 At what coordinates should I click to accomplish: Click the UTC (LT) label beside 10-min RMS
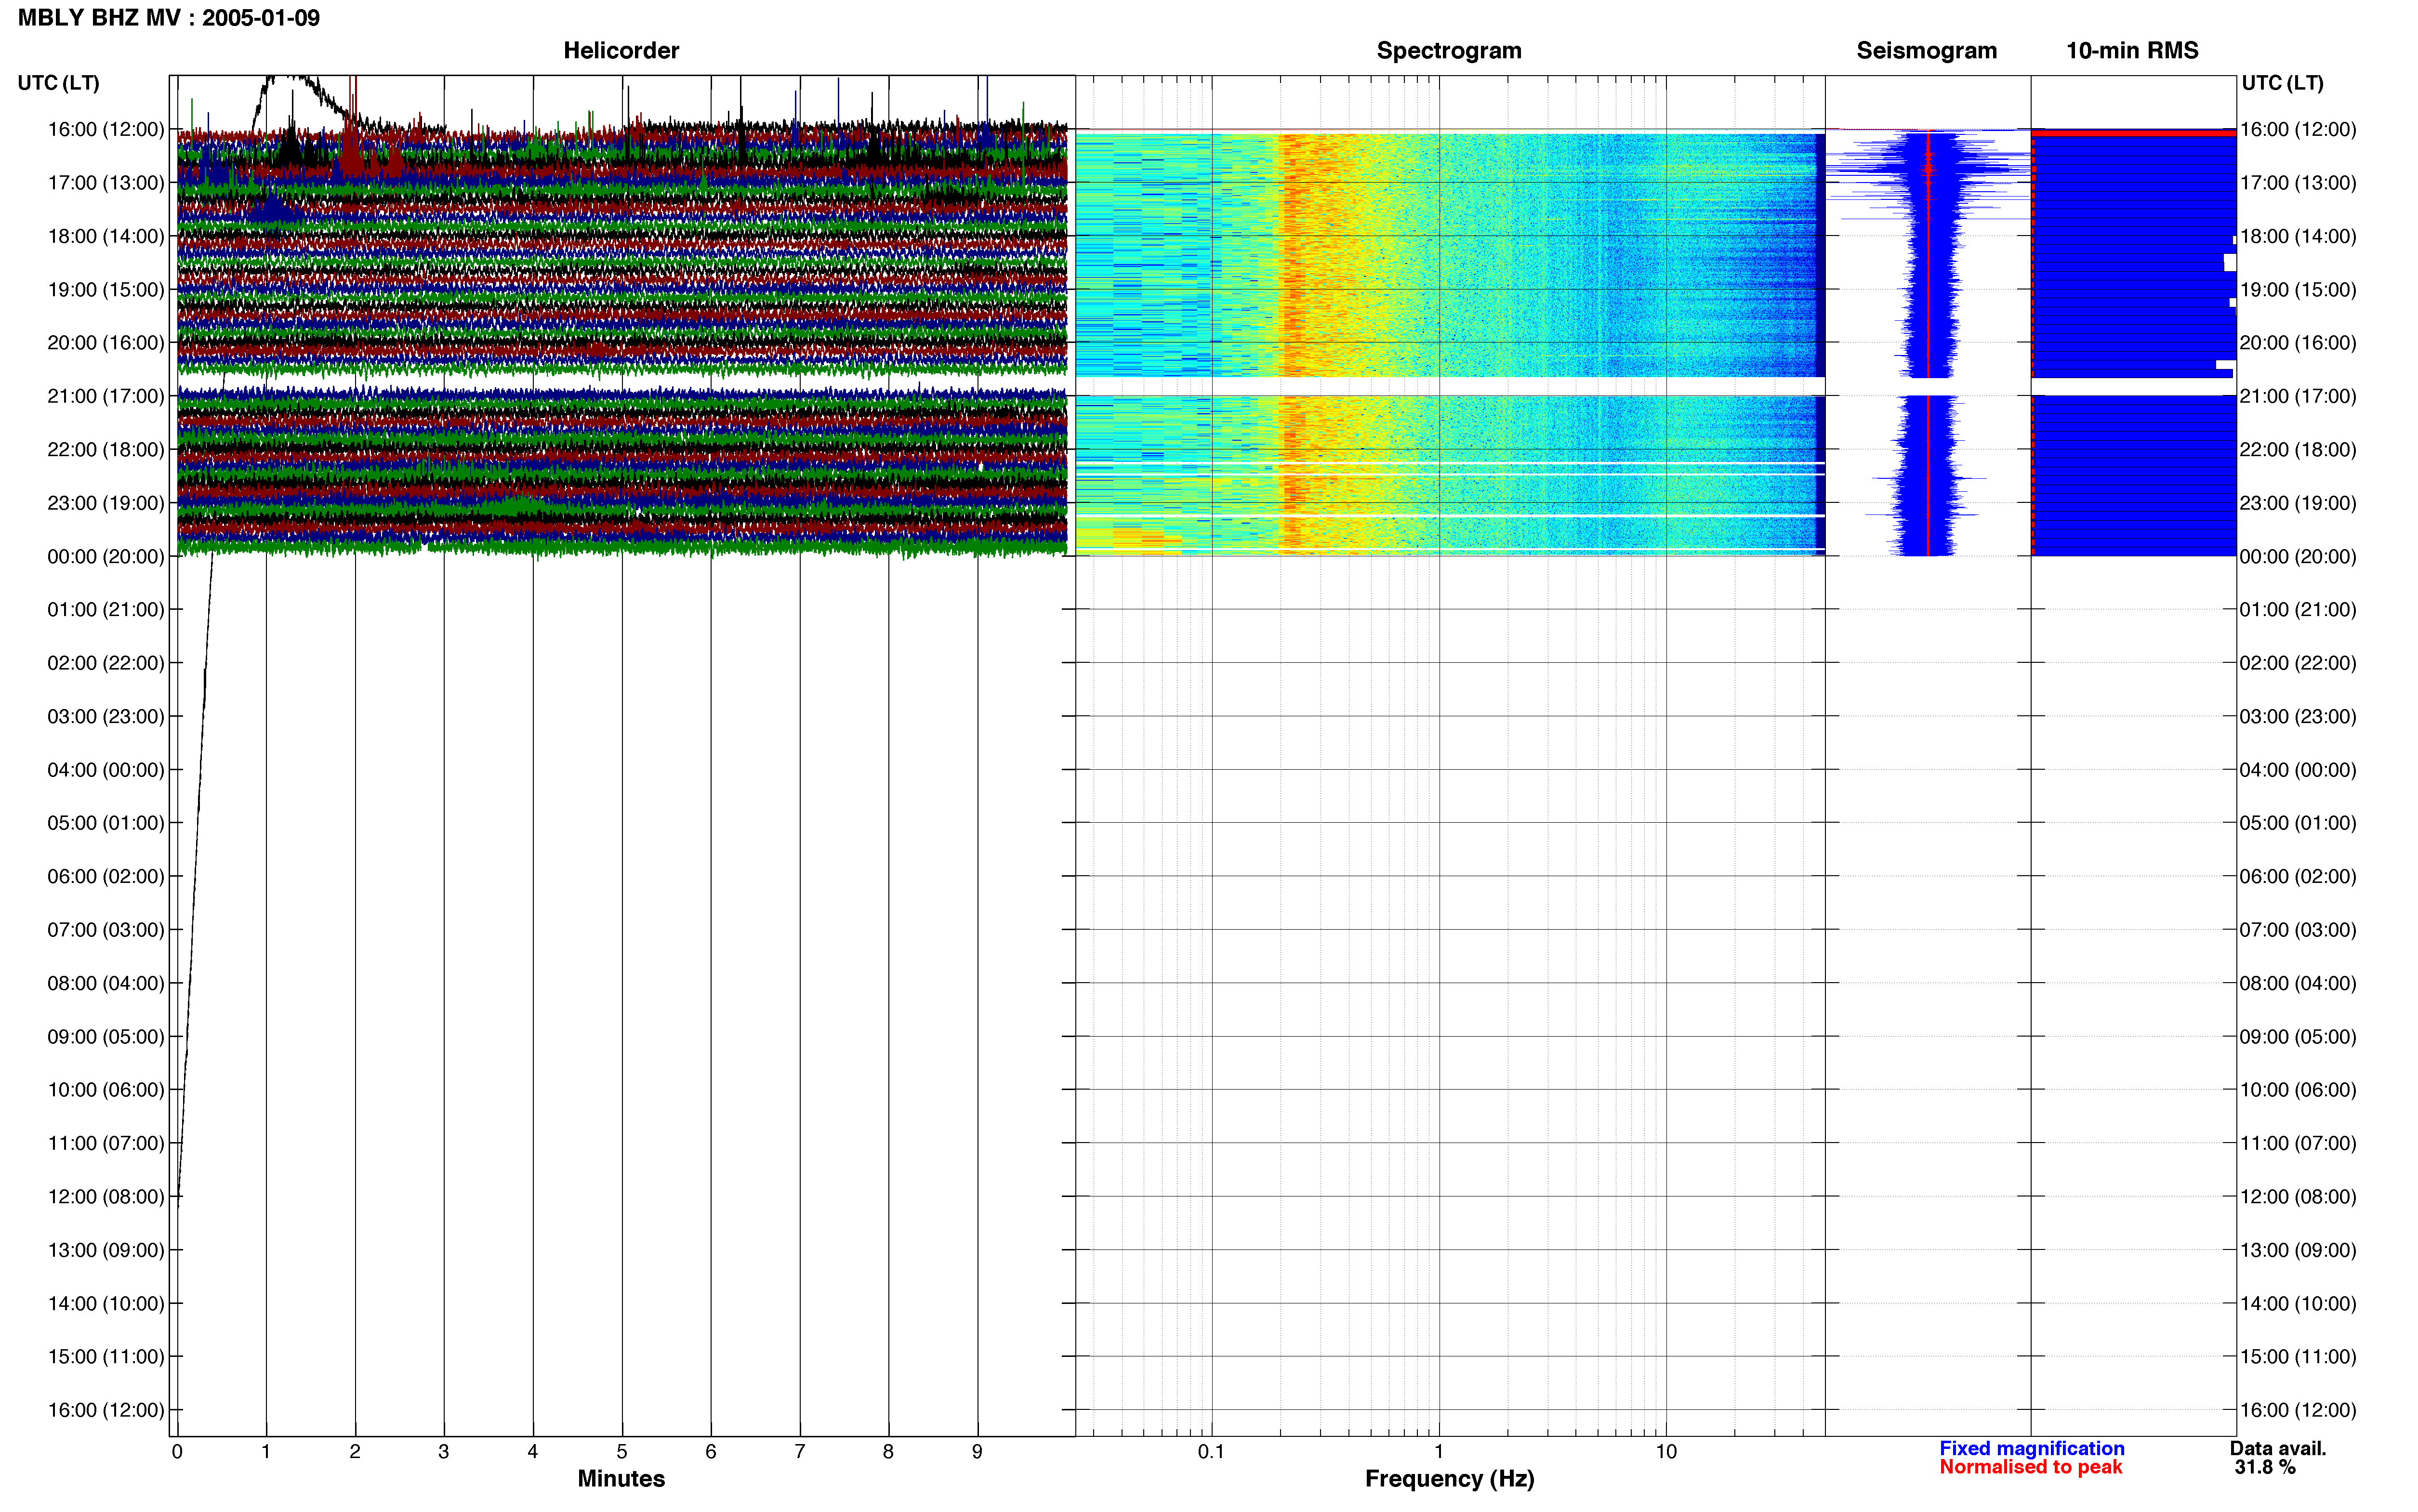(2282, 83)
